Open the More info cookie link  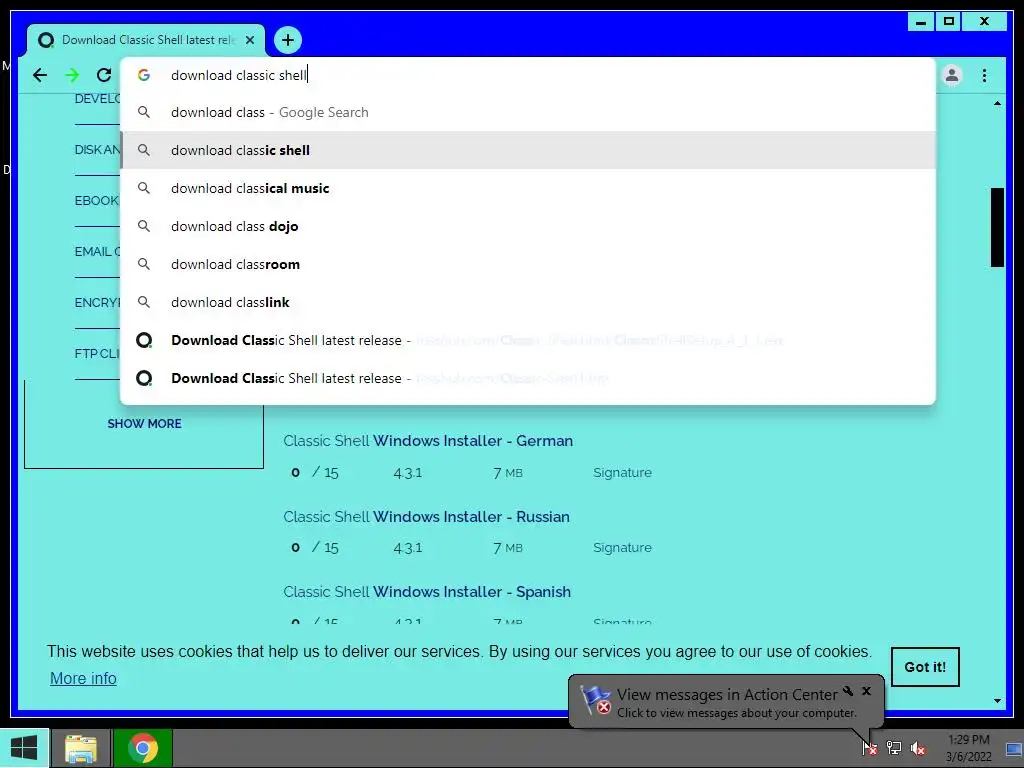(x=83, y=679)
